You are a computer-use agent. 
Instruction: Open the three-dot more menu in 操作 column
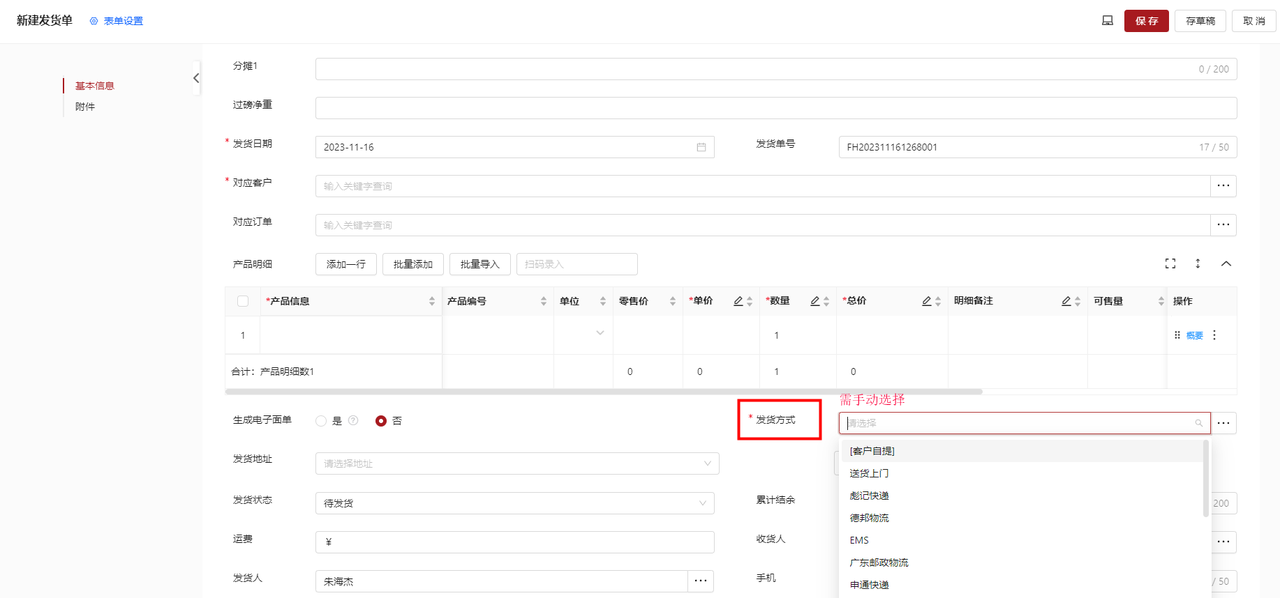click(x=1215, y=336)
